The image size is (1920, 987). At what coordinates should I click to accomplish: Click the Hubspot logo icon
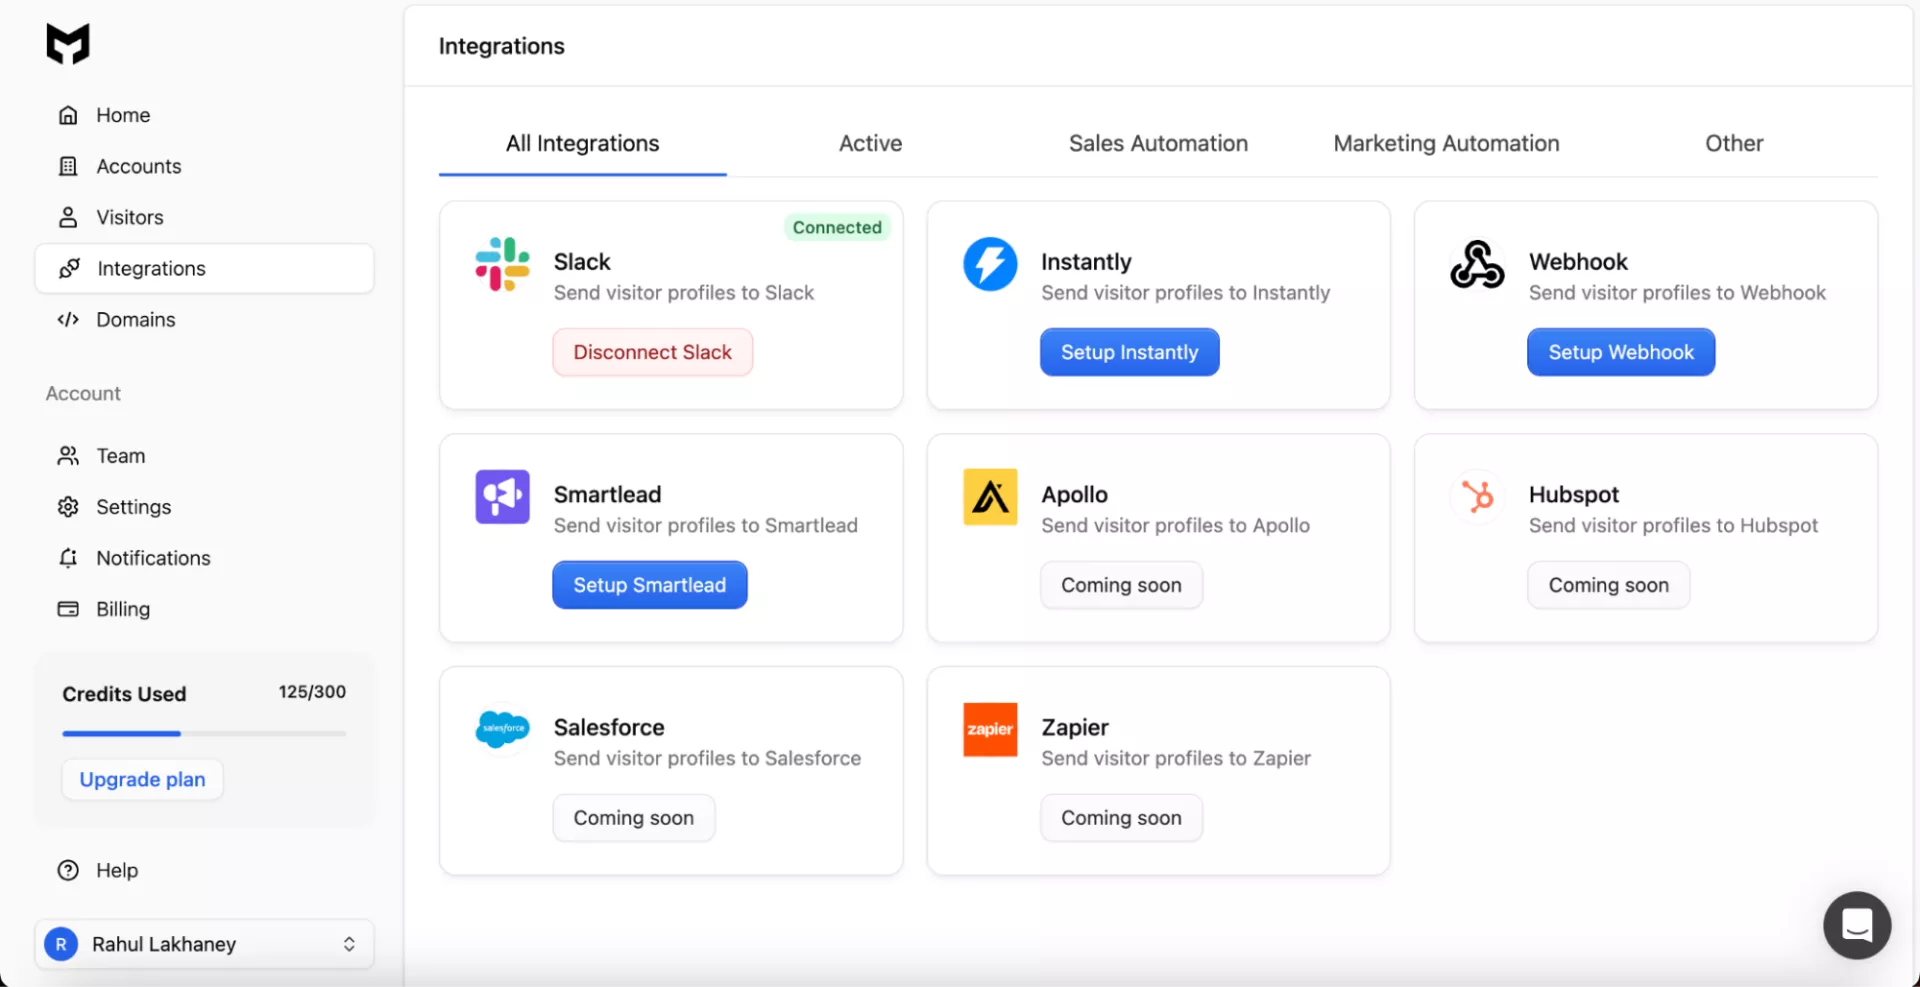pos(1477,497)
